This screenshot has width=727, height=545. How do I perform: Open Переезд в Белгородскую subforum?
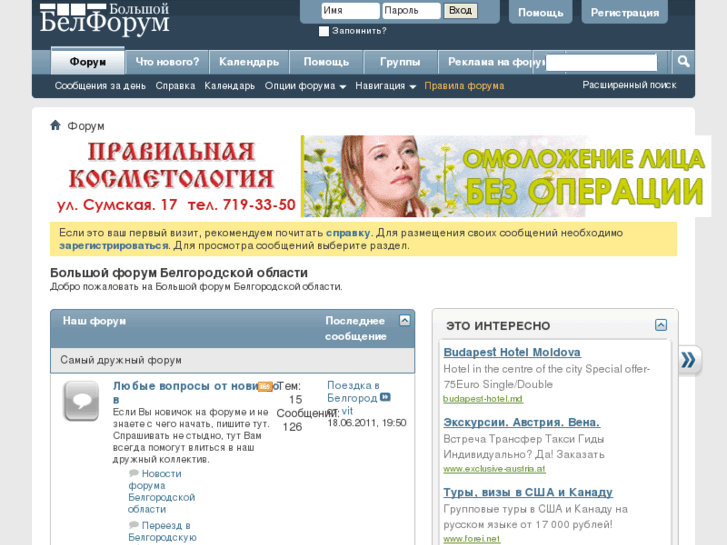pos(162,532)
